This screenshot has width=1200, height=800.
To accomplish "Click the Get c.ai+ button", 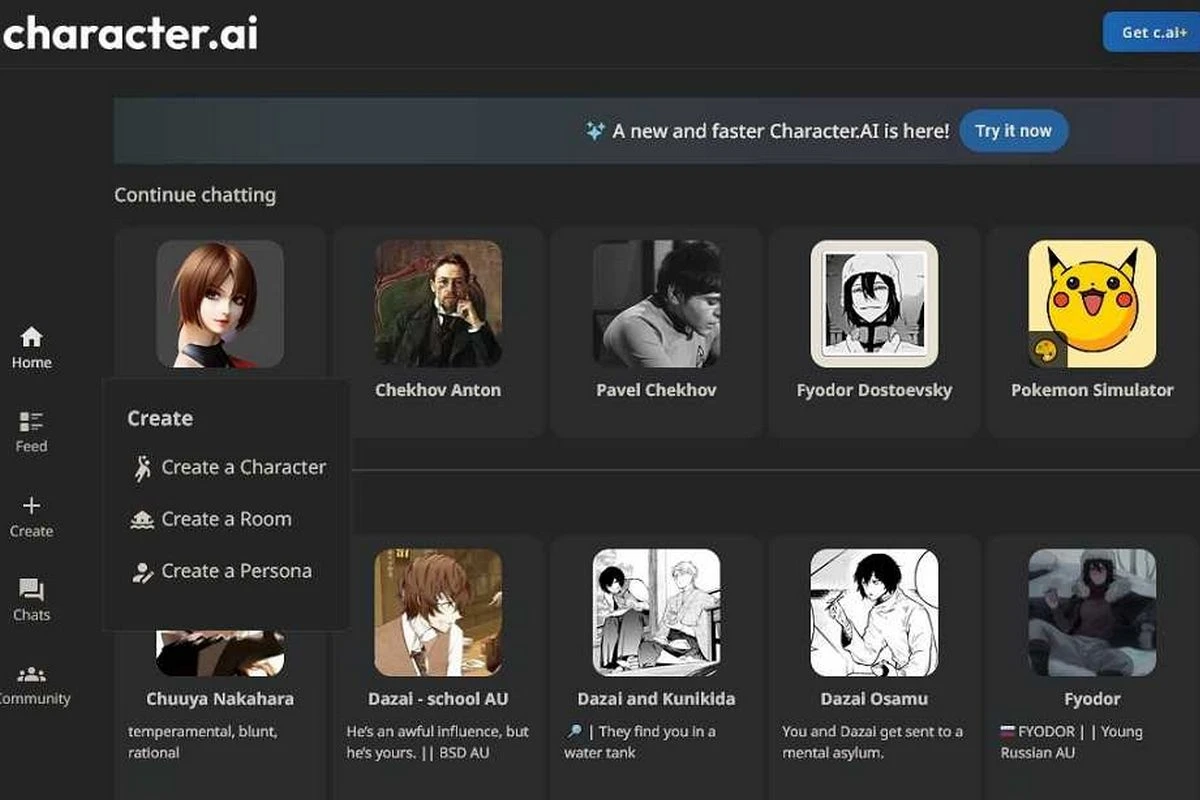I will [x=1152, y=32].
